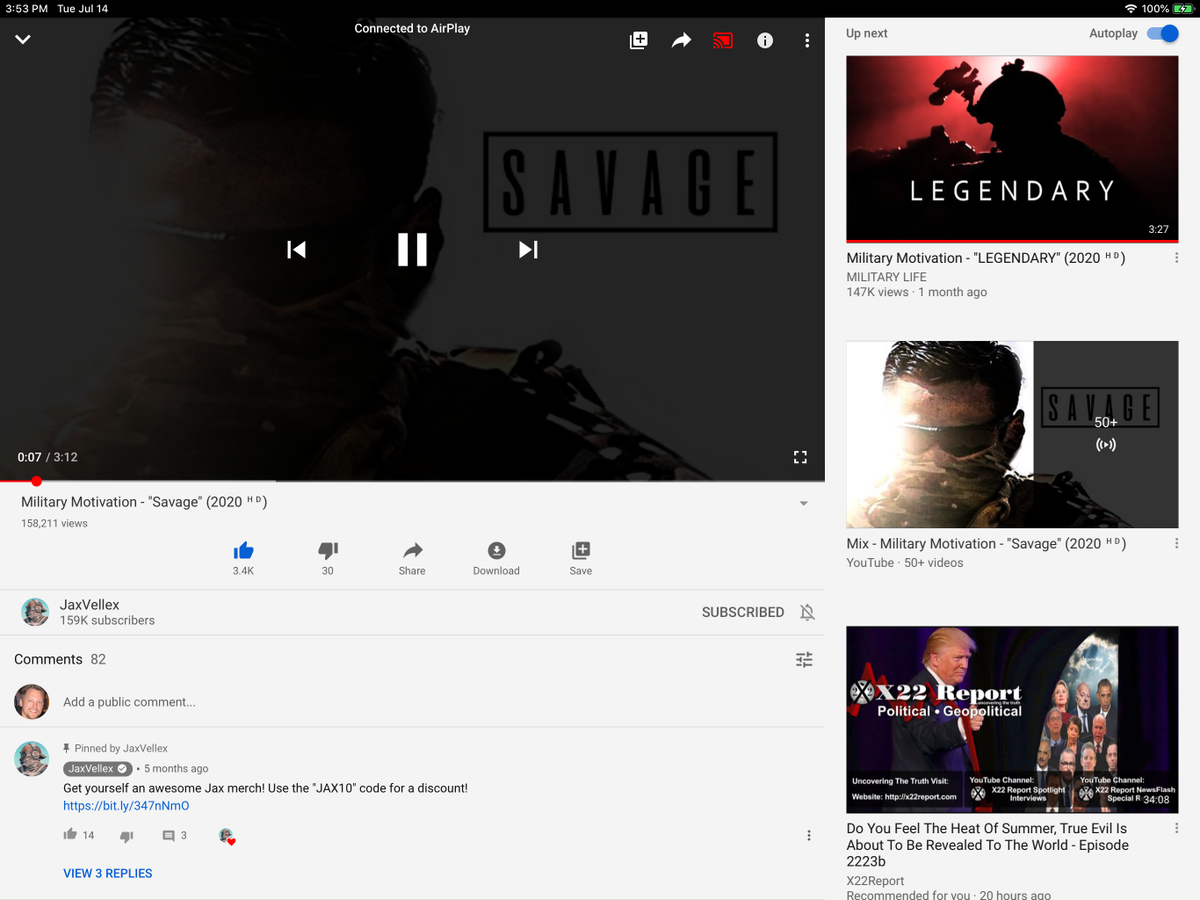
Task: Click the 159K subscribers text
Action: point(107,620)
